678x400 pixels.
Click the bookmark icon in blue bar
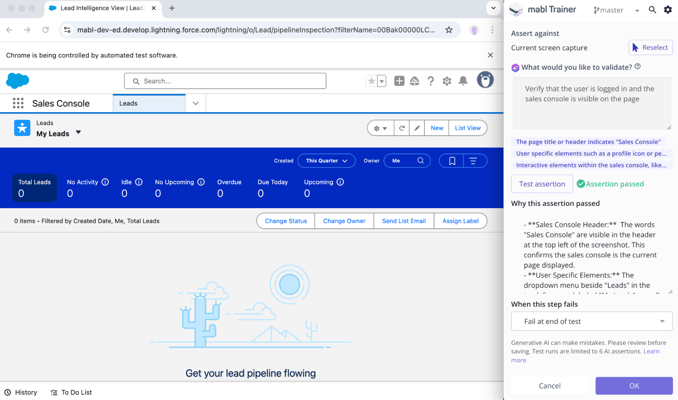click(x=451, y=161)
